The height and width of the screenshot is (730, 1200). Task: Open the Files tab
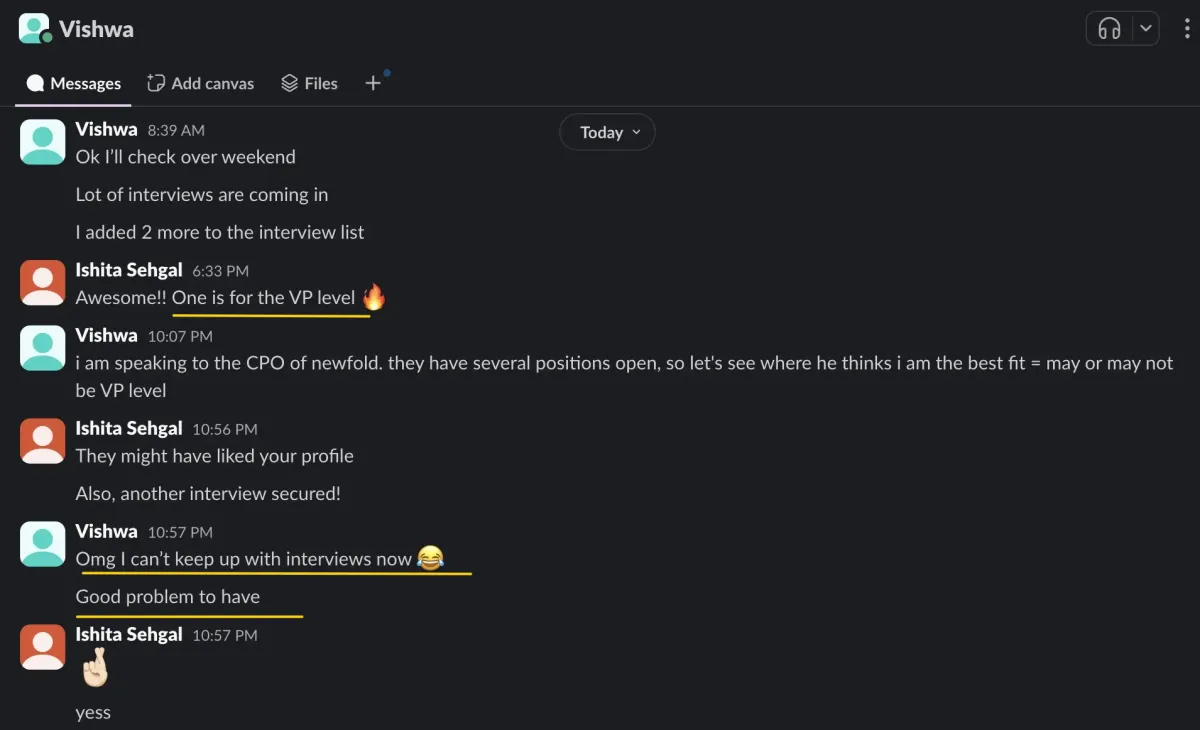(309, 84)
